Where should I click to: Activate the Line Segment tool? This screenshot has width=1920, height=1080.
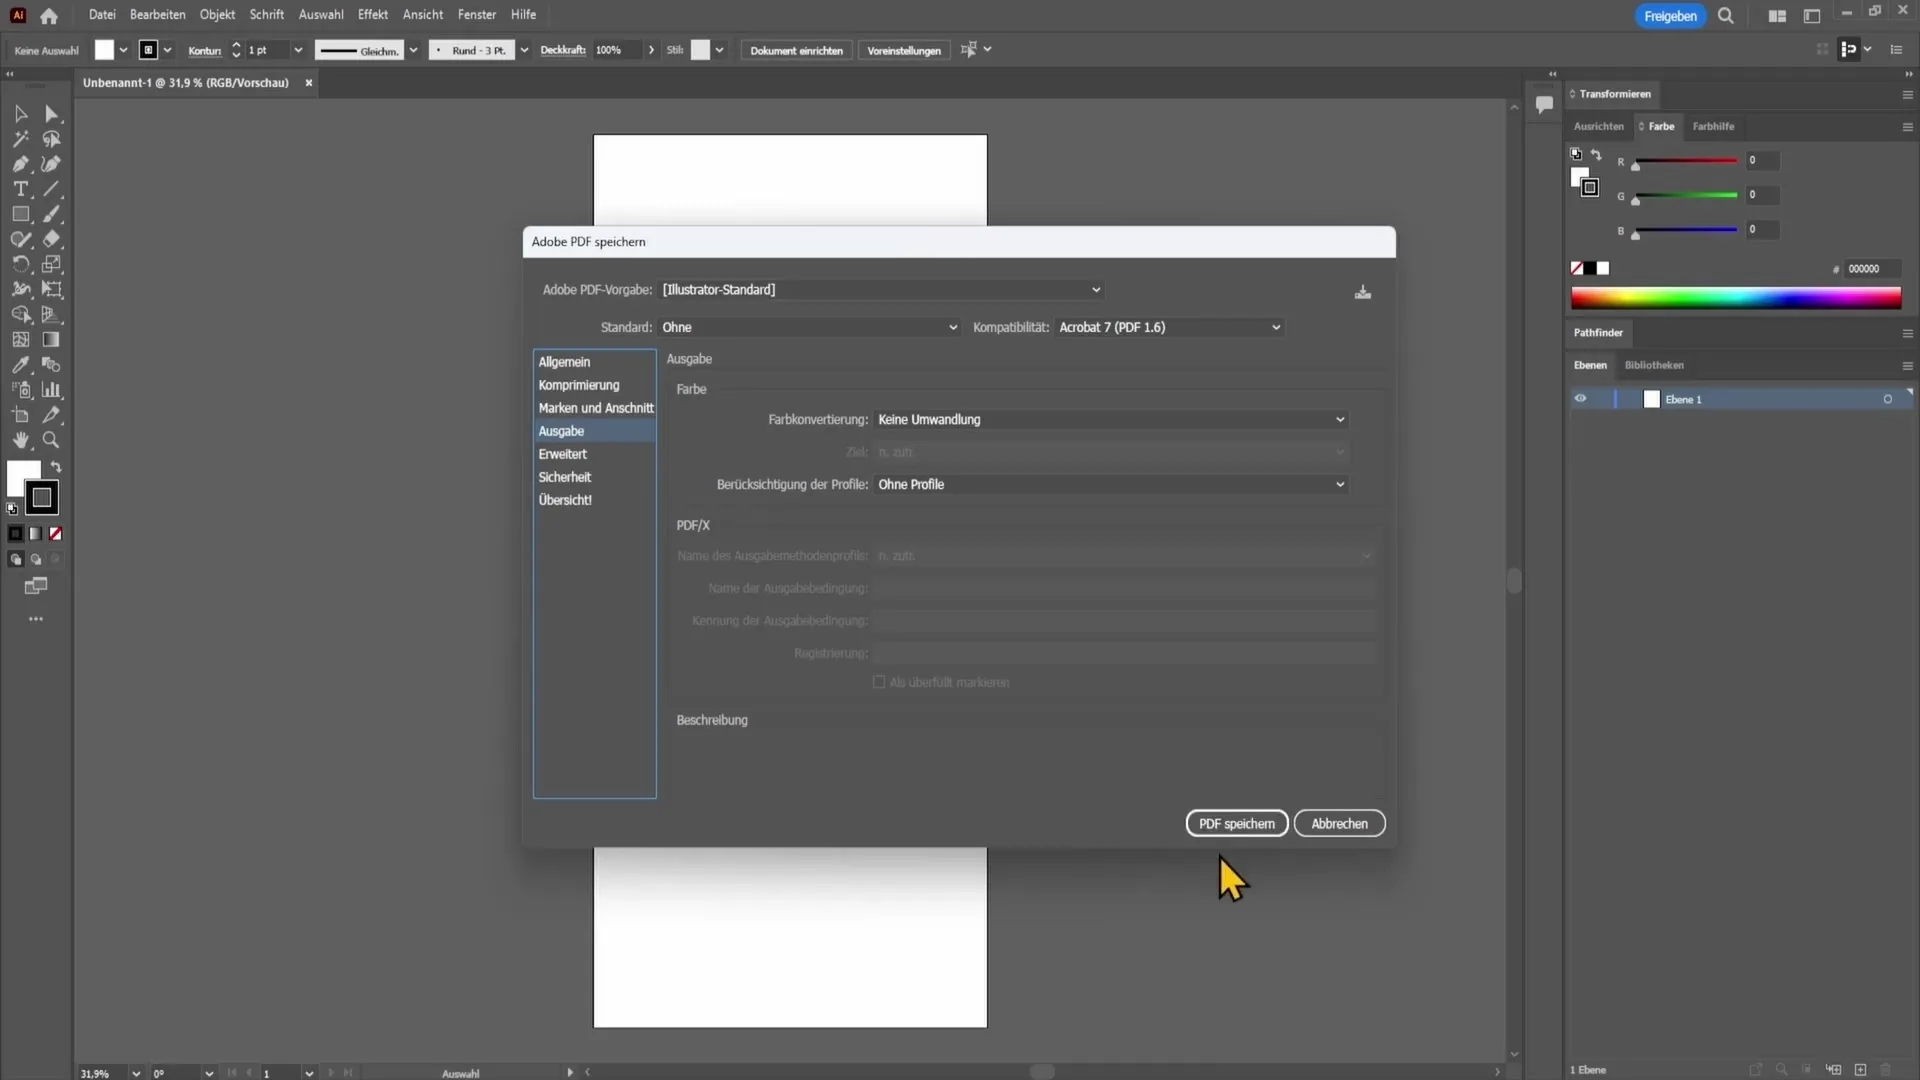coord(52,189)
